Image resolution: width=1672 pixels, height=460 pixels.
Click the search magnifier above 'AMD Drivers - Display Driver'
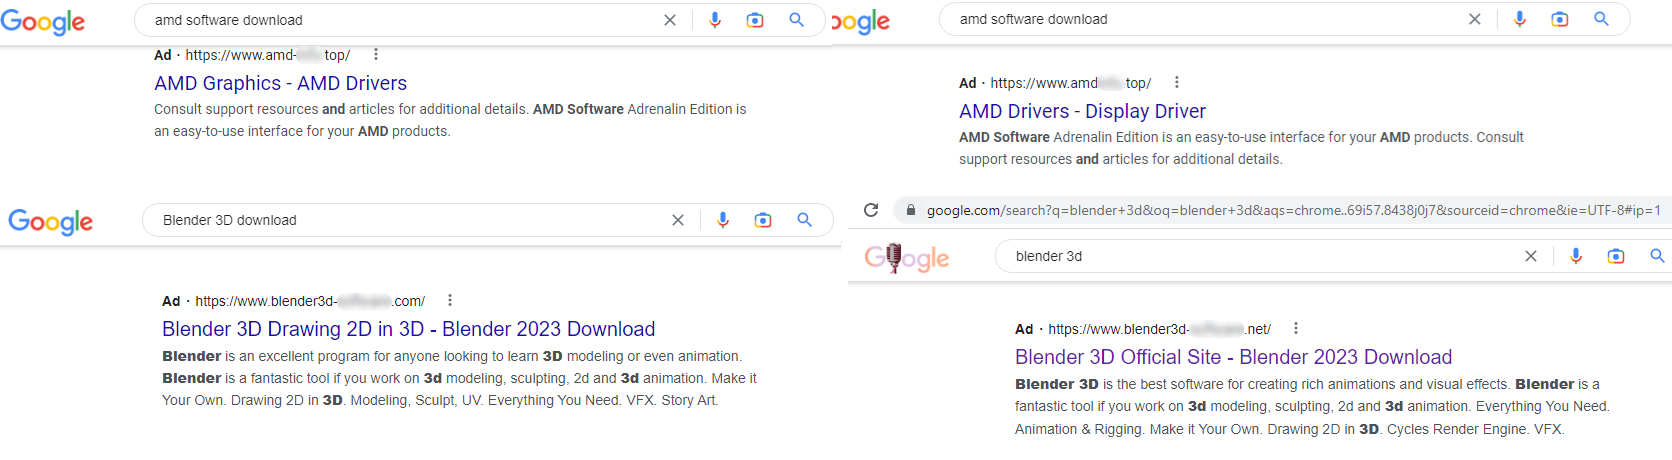(1601, 19)
